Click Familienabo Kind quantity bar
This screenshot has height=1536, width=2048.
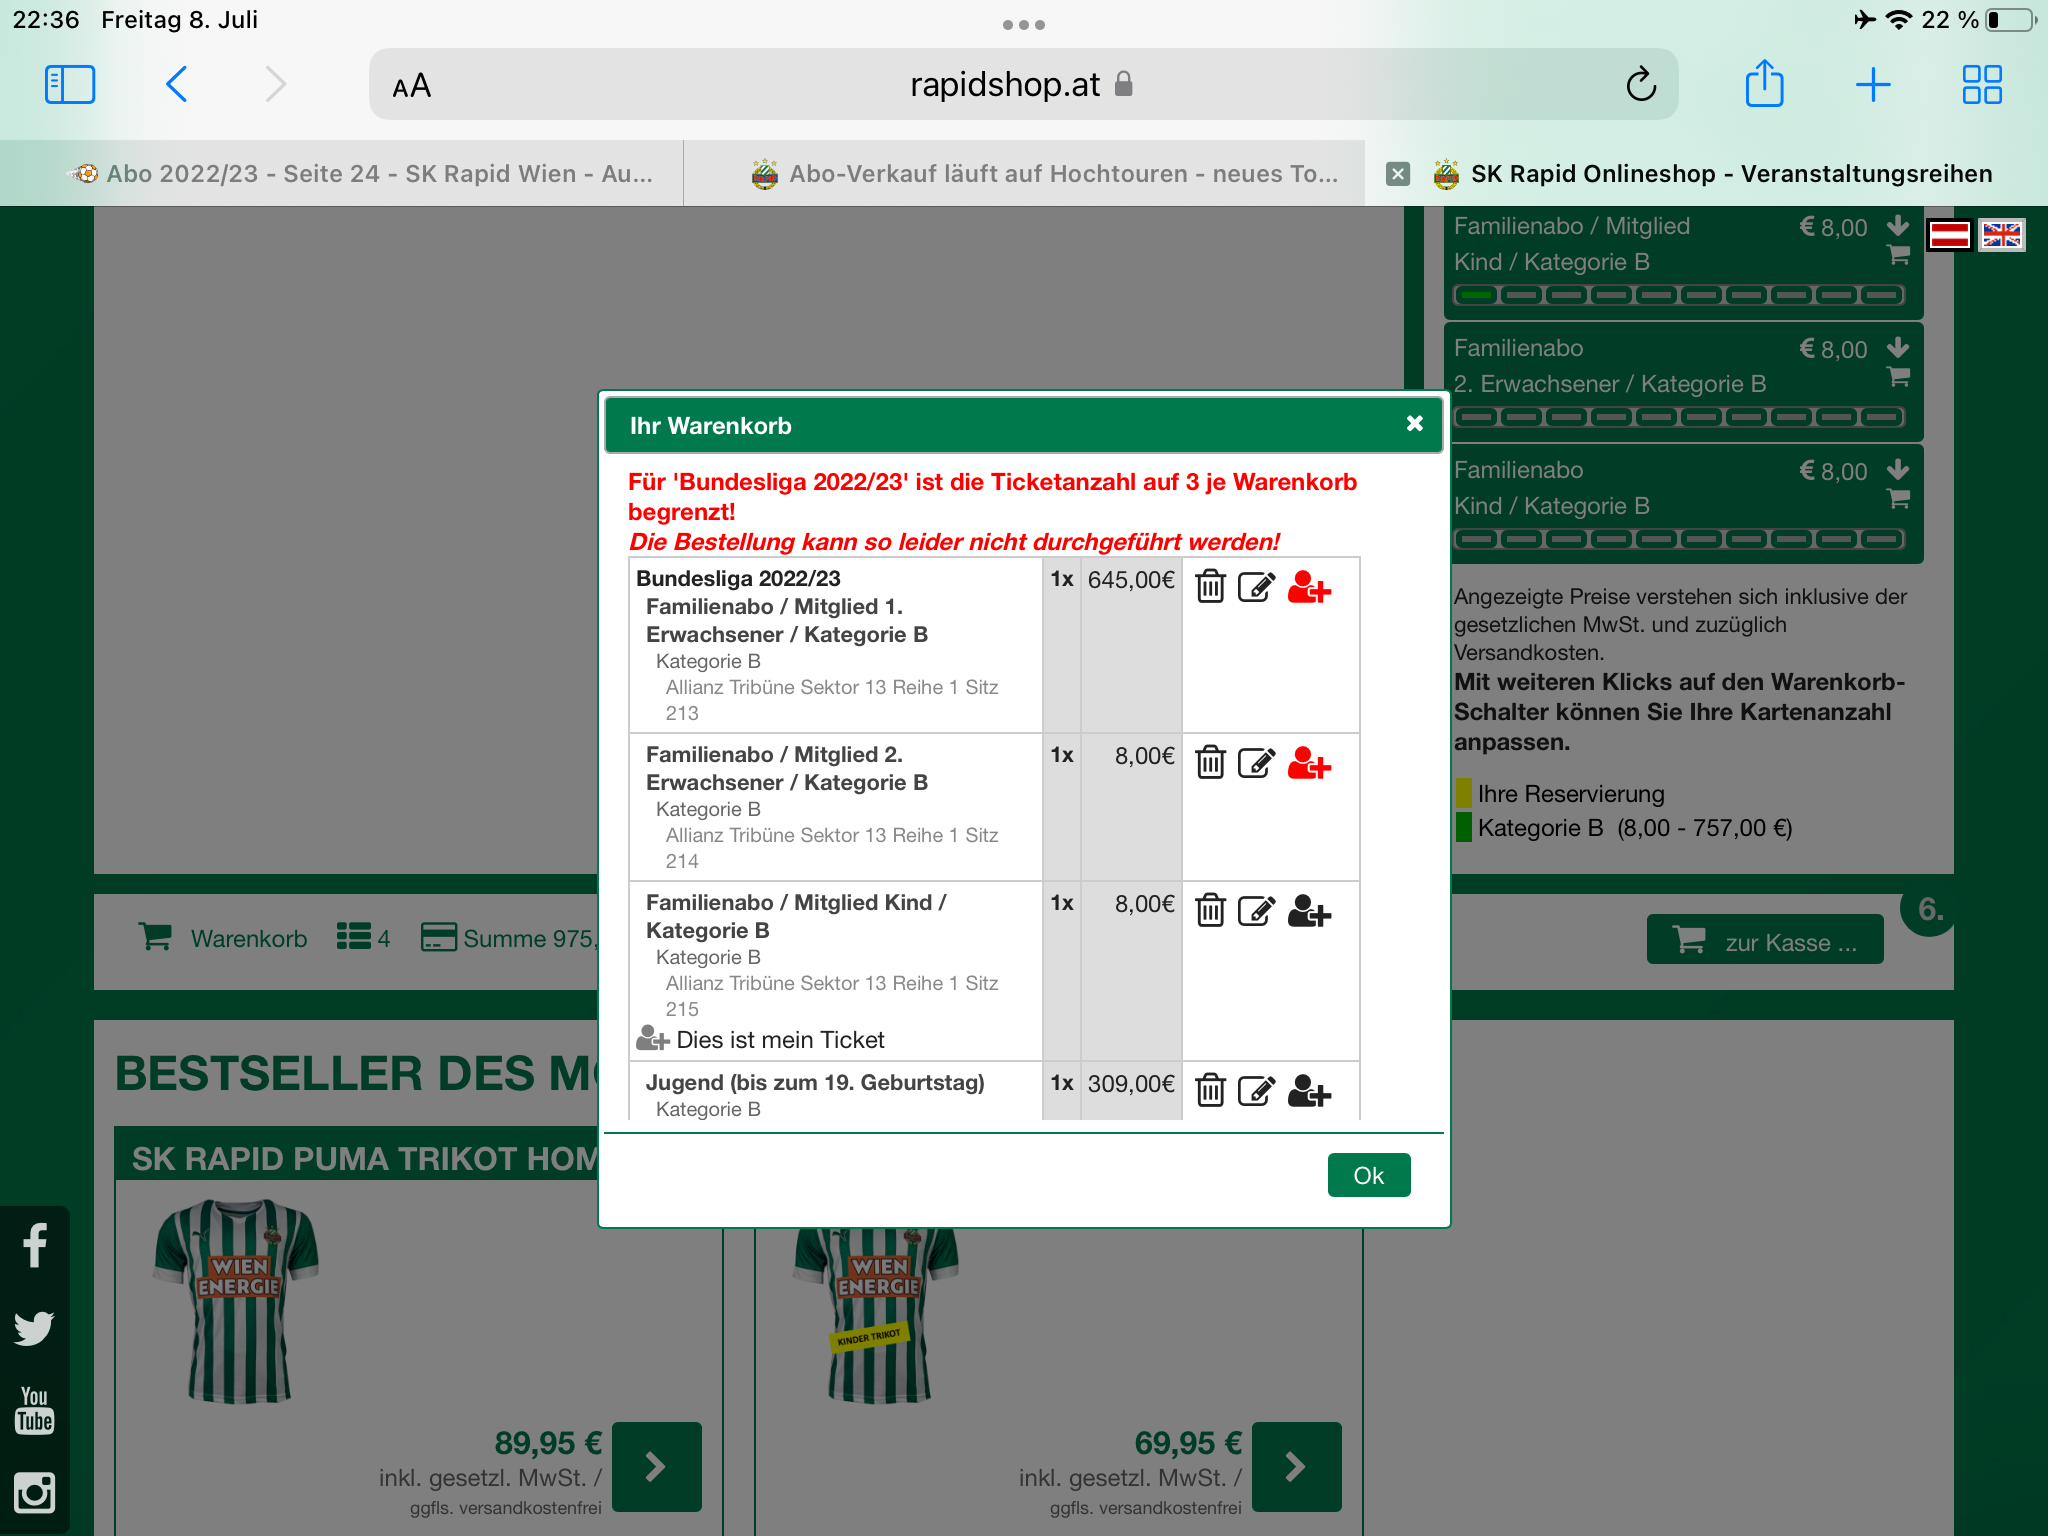[x=1680, y=539]
